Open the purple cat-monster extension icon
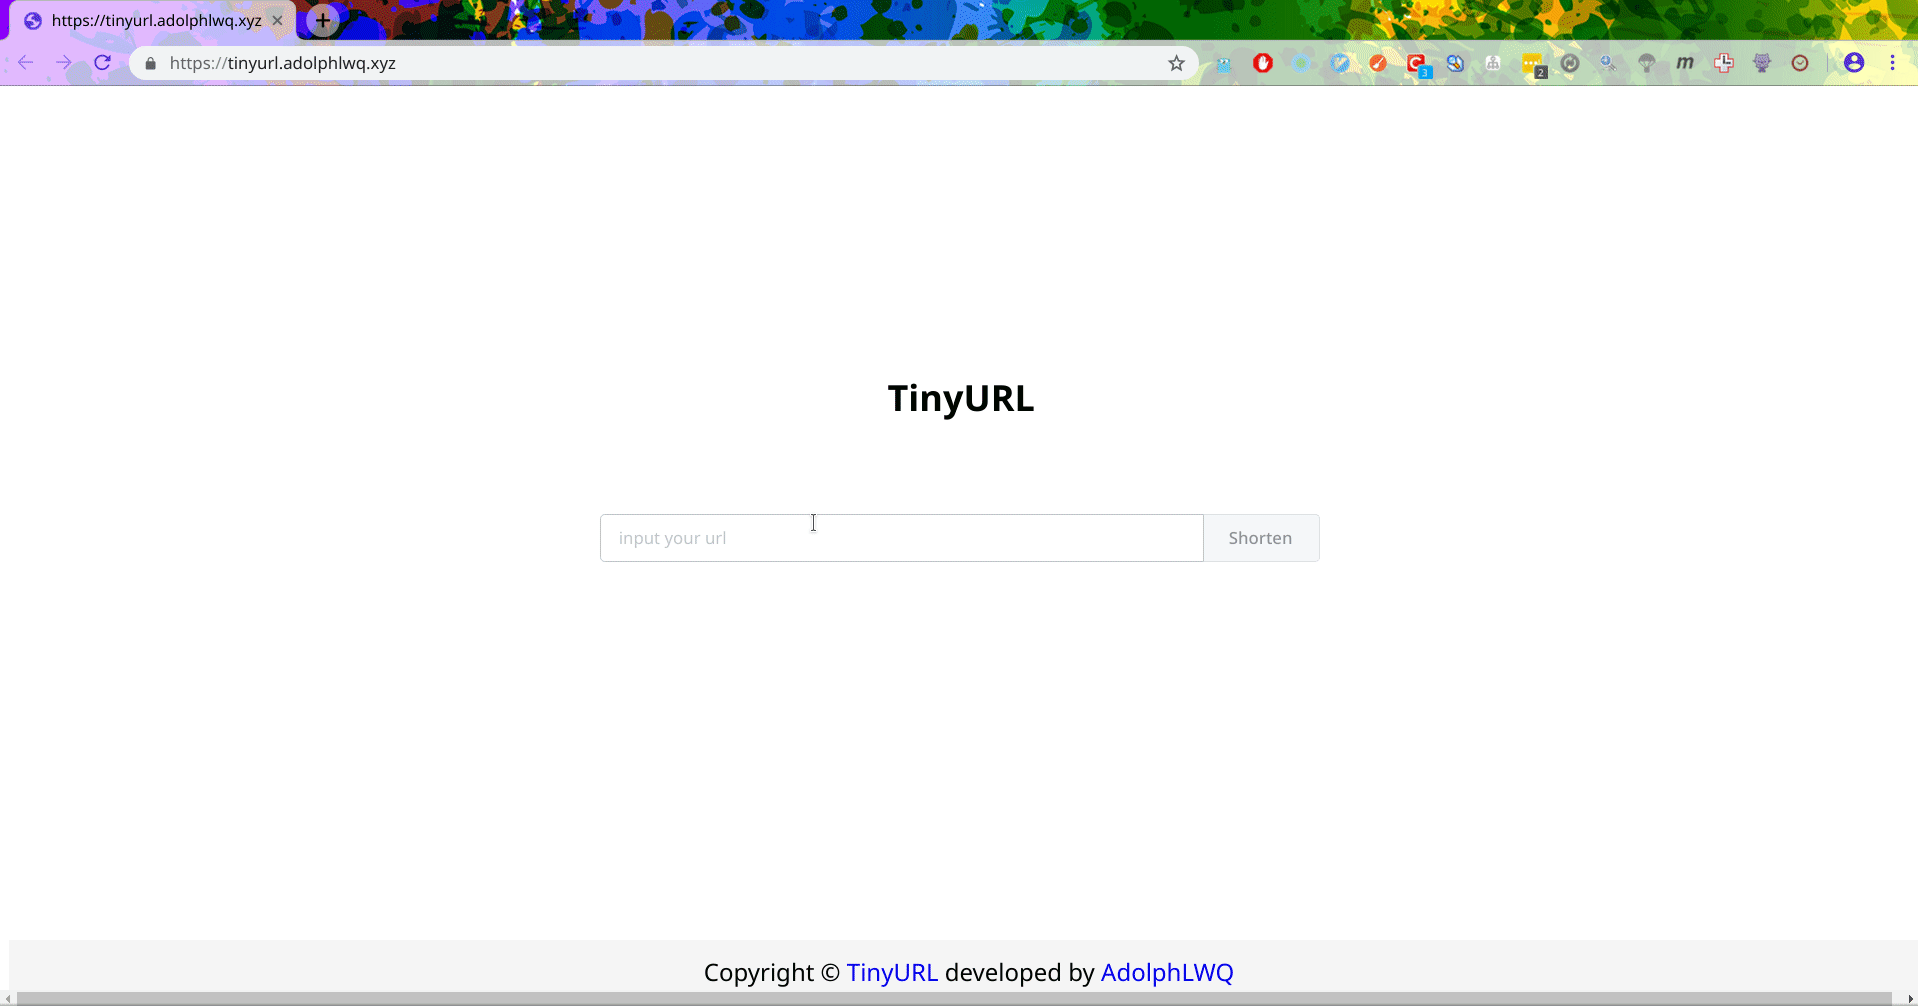 [x=1762, y=63]
